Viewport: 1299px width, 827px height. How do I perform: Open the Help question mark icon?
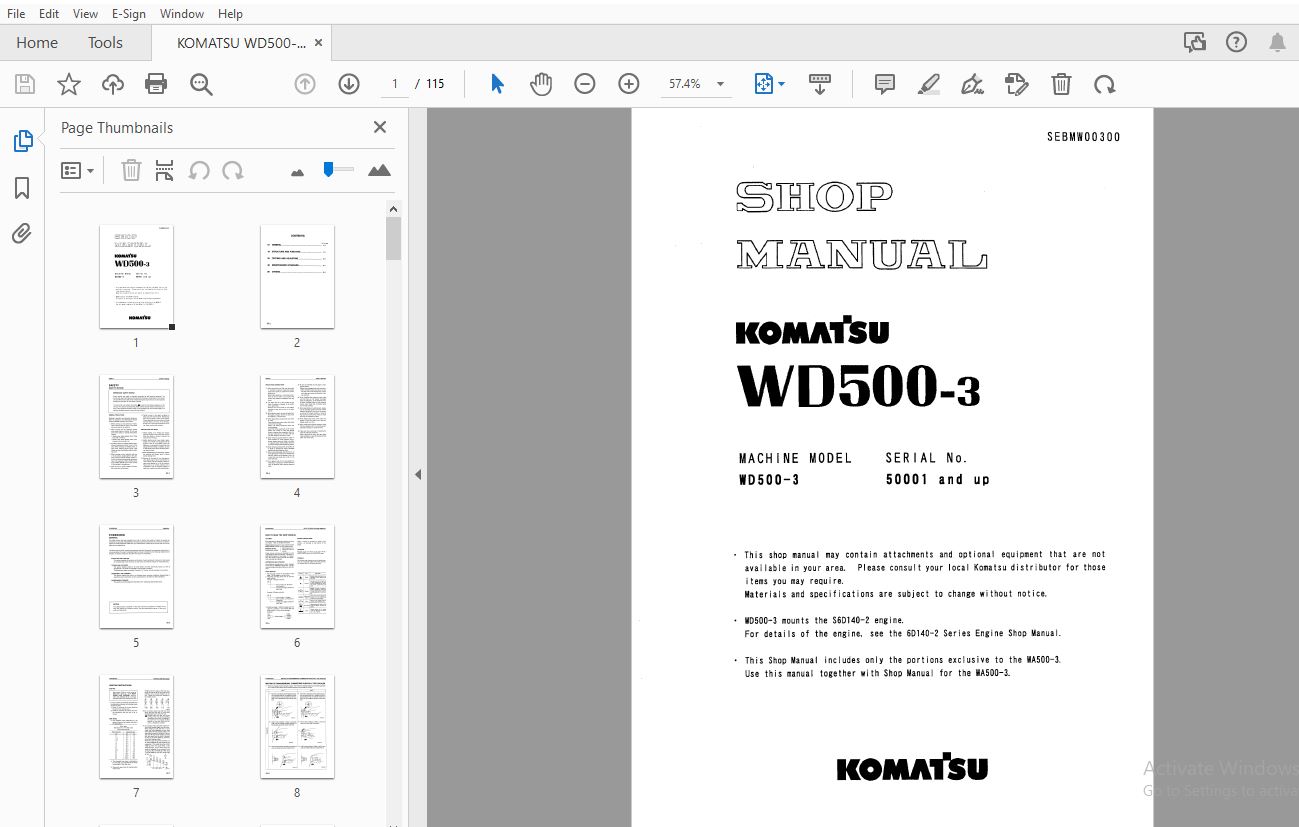pos(1236,42)
